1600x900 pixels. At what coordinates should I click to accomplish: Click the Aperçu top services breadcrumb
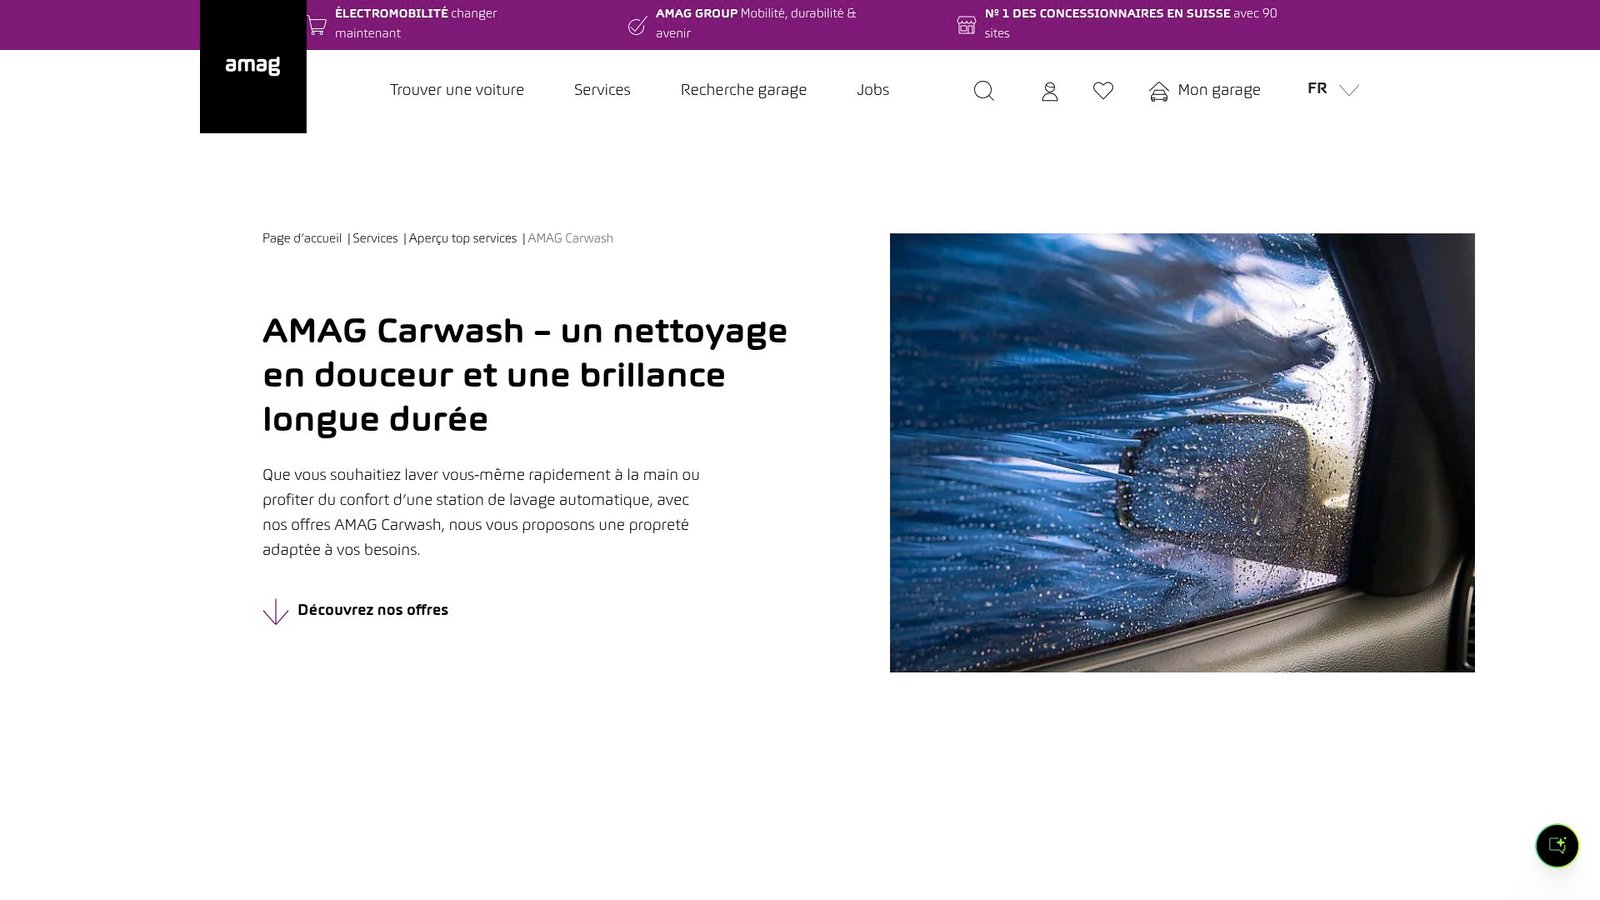pos(462,238)
